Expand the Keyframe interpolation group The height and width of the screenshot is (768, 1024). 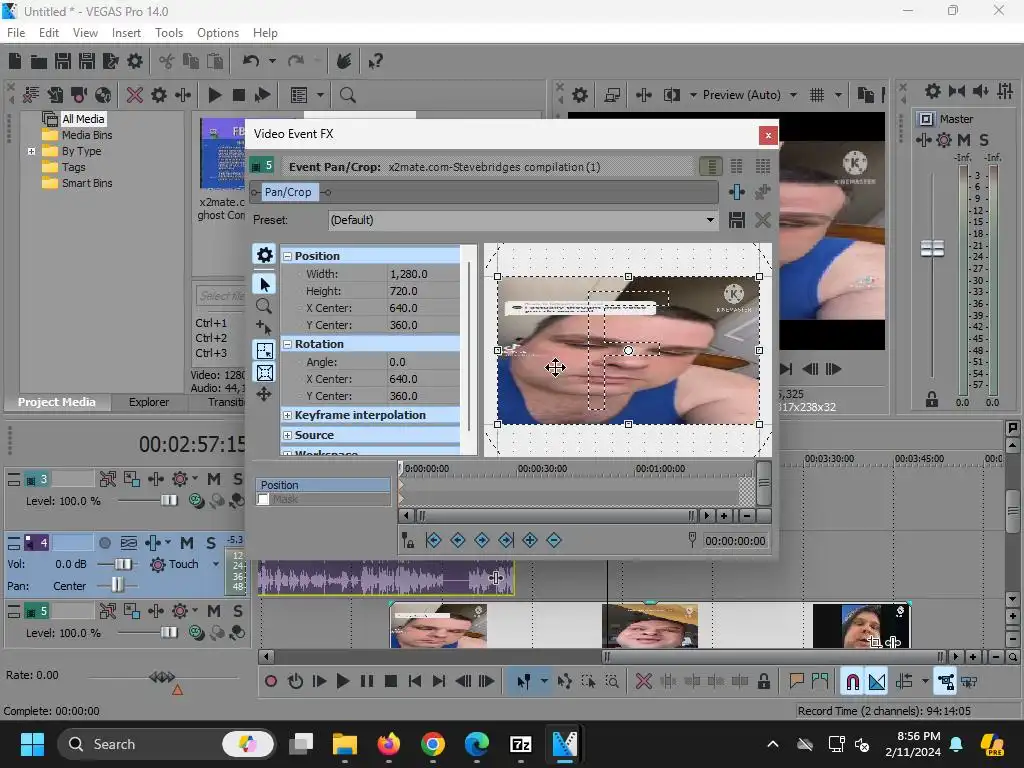287,415
